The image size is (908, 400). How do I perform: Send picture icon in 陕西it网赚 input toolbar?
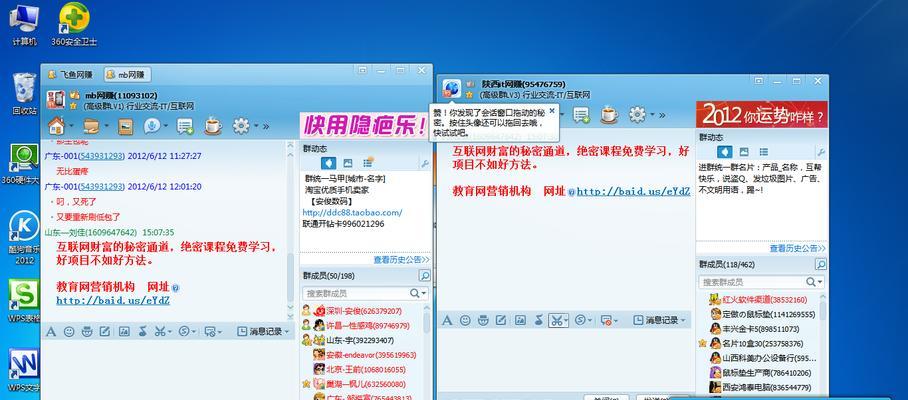pos(521,320)
